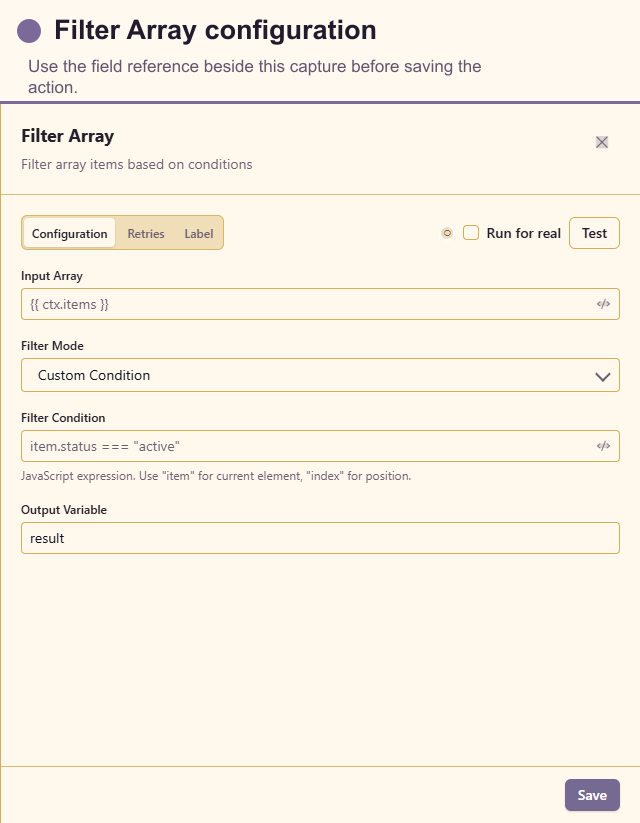Open the Retries tab
The width and height of the screenshot is (640, 823).
(x=146, y=234)
